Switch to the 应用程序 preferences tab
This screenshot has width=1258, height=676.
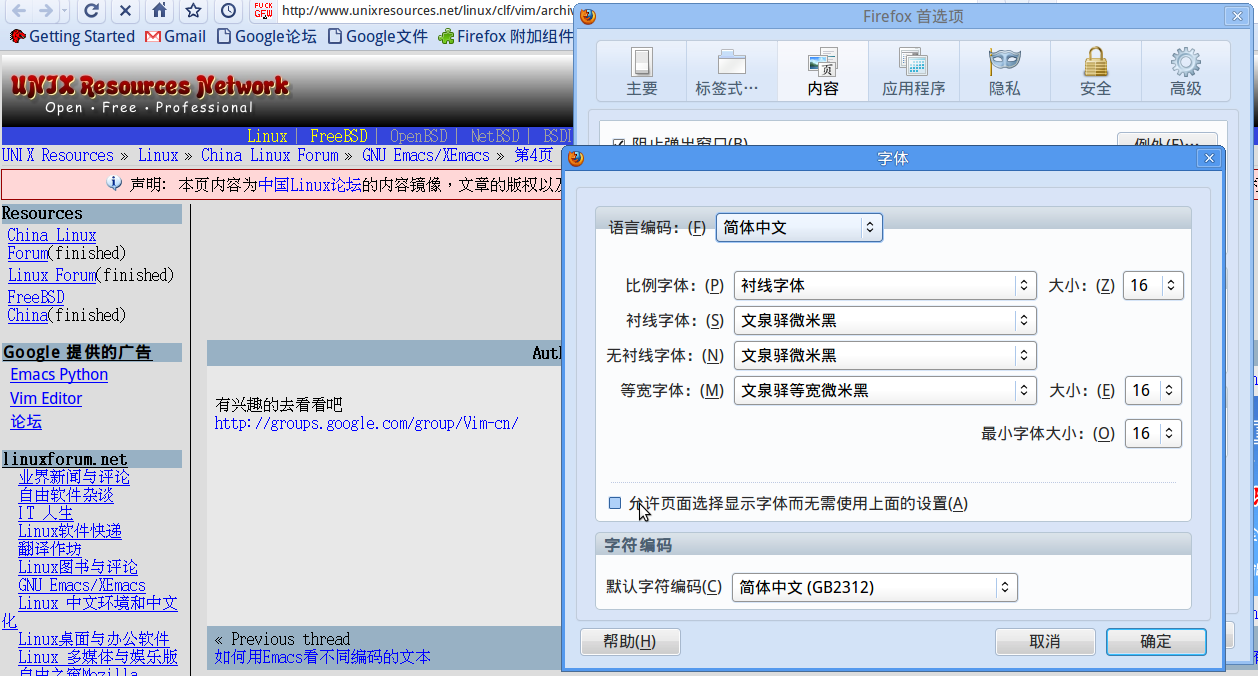pyautogui.click(x=914, y=72)
